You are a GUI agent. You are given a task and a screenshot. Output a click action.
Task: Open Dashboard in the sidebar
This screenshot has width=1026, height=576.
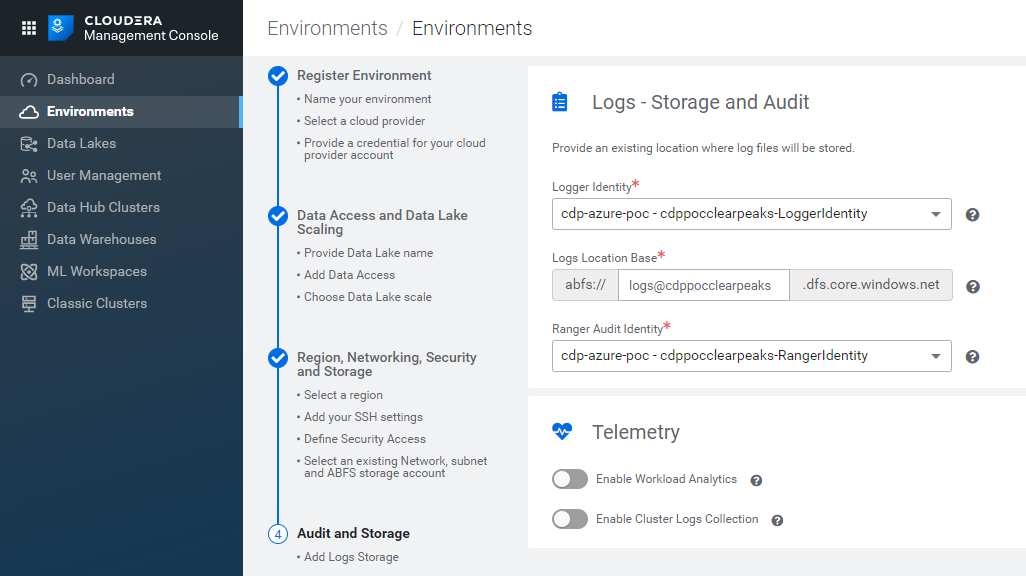point(121,80)
